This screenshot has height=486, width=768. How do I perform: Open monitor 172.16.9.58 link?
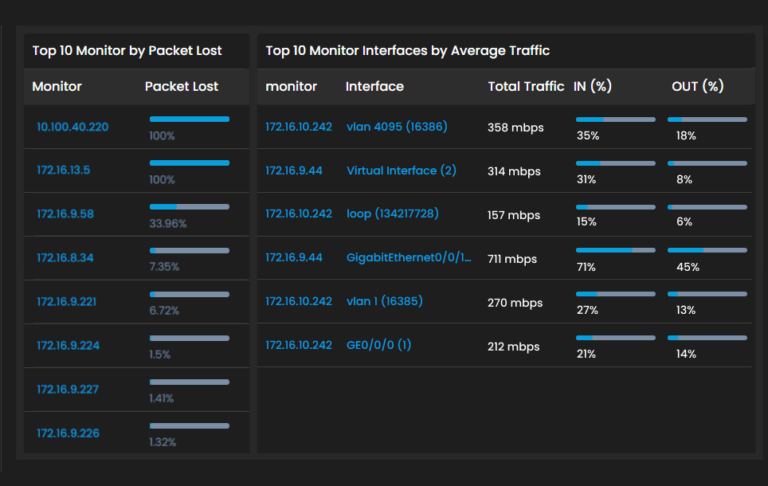coord(65,214)
